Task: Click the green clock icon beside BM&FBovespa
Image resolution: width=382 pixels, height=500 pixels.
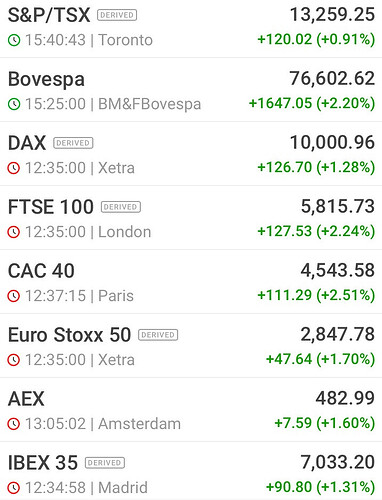Action: (14, 104)
